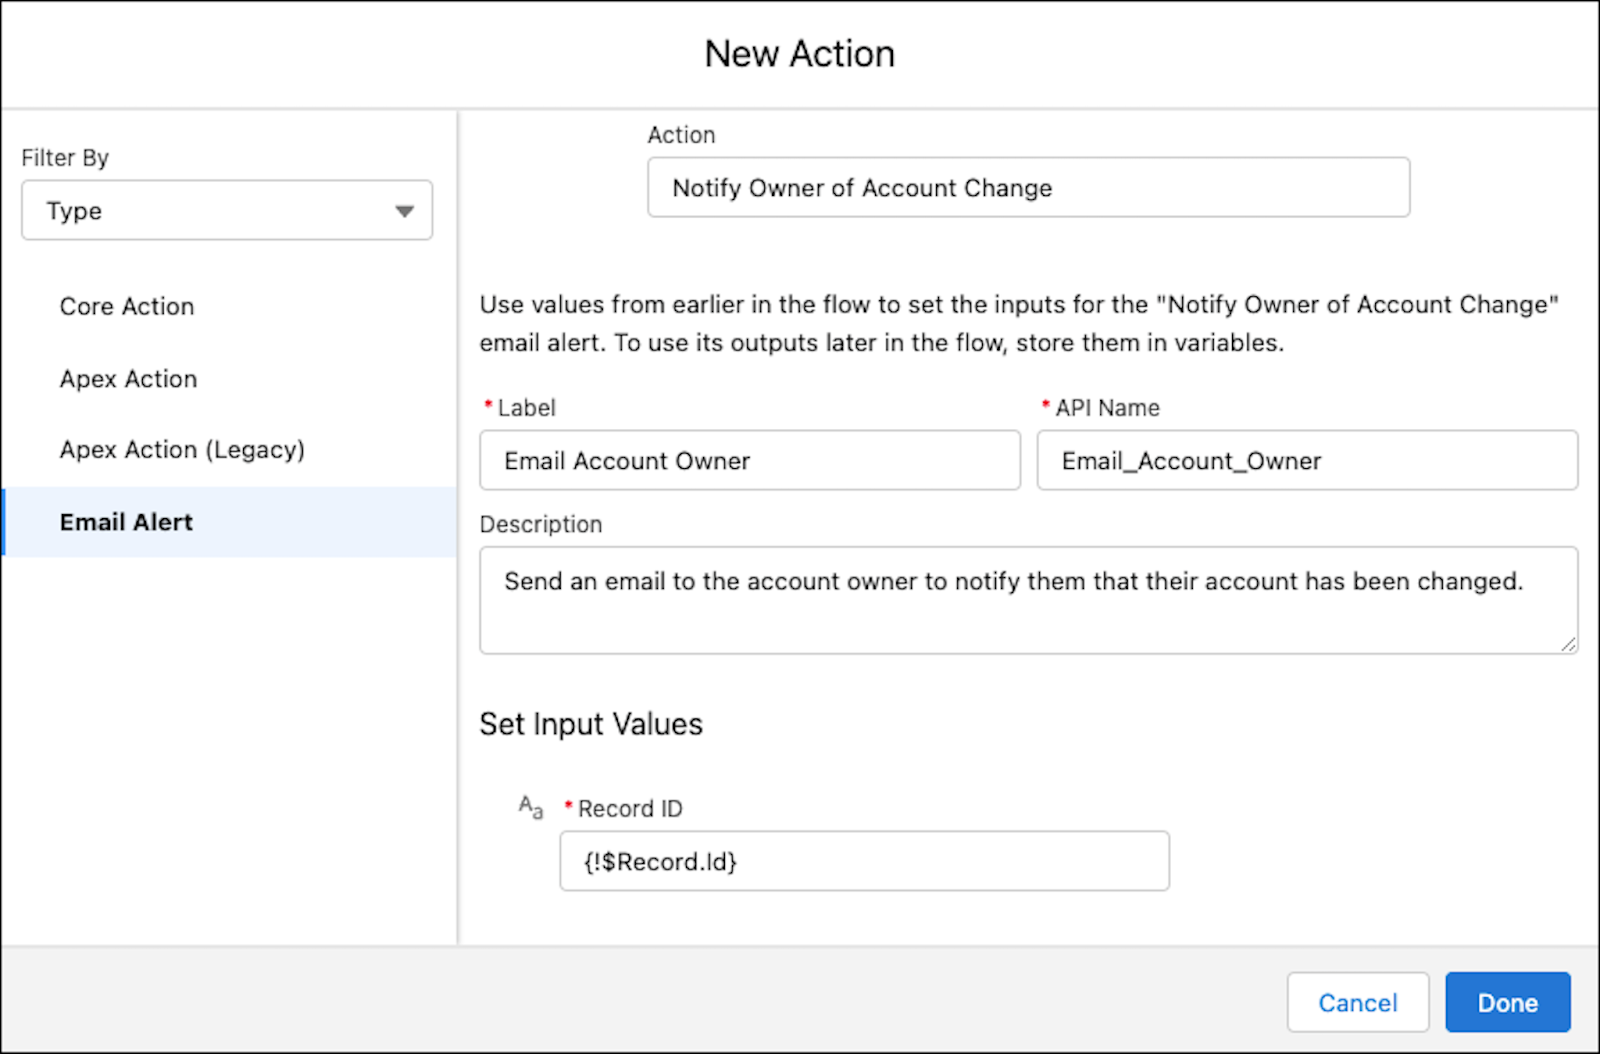The image size is (1600, 1054).
Task: Cancel the New Action dialog
Action: point(1357,1002)
